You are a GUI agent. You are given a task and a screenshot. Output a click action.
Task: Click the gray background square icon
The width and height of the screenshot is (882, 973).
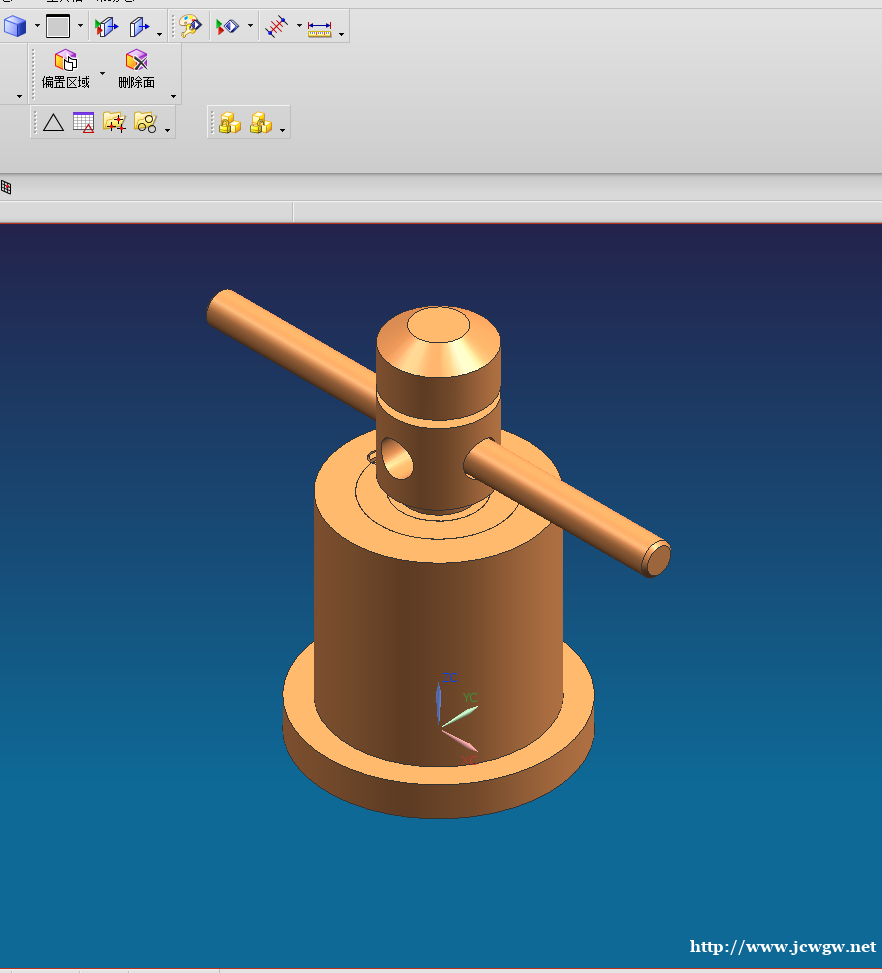pyautogui.click(x=58, y=27)
